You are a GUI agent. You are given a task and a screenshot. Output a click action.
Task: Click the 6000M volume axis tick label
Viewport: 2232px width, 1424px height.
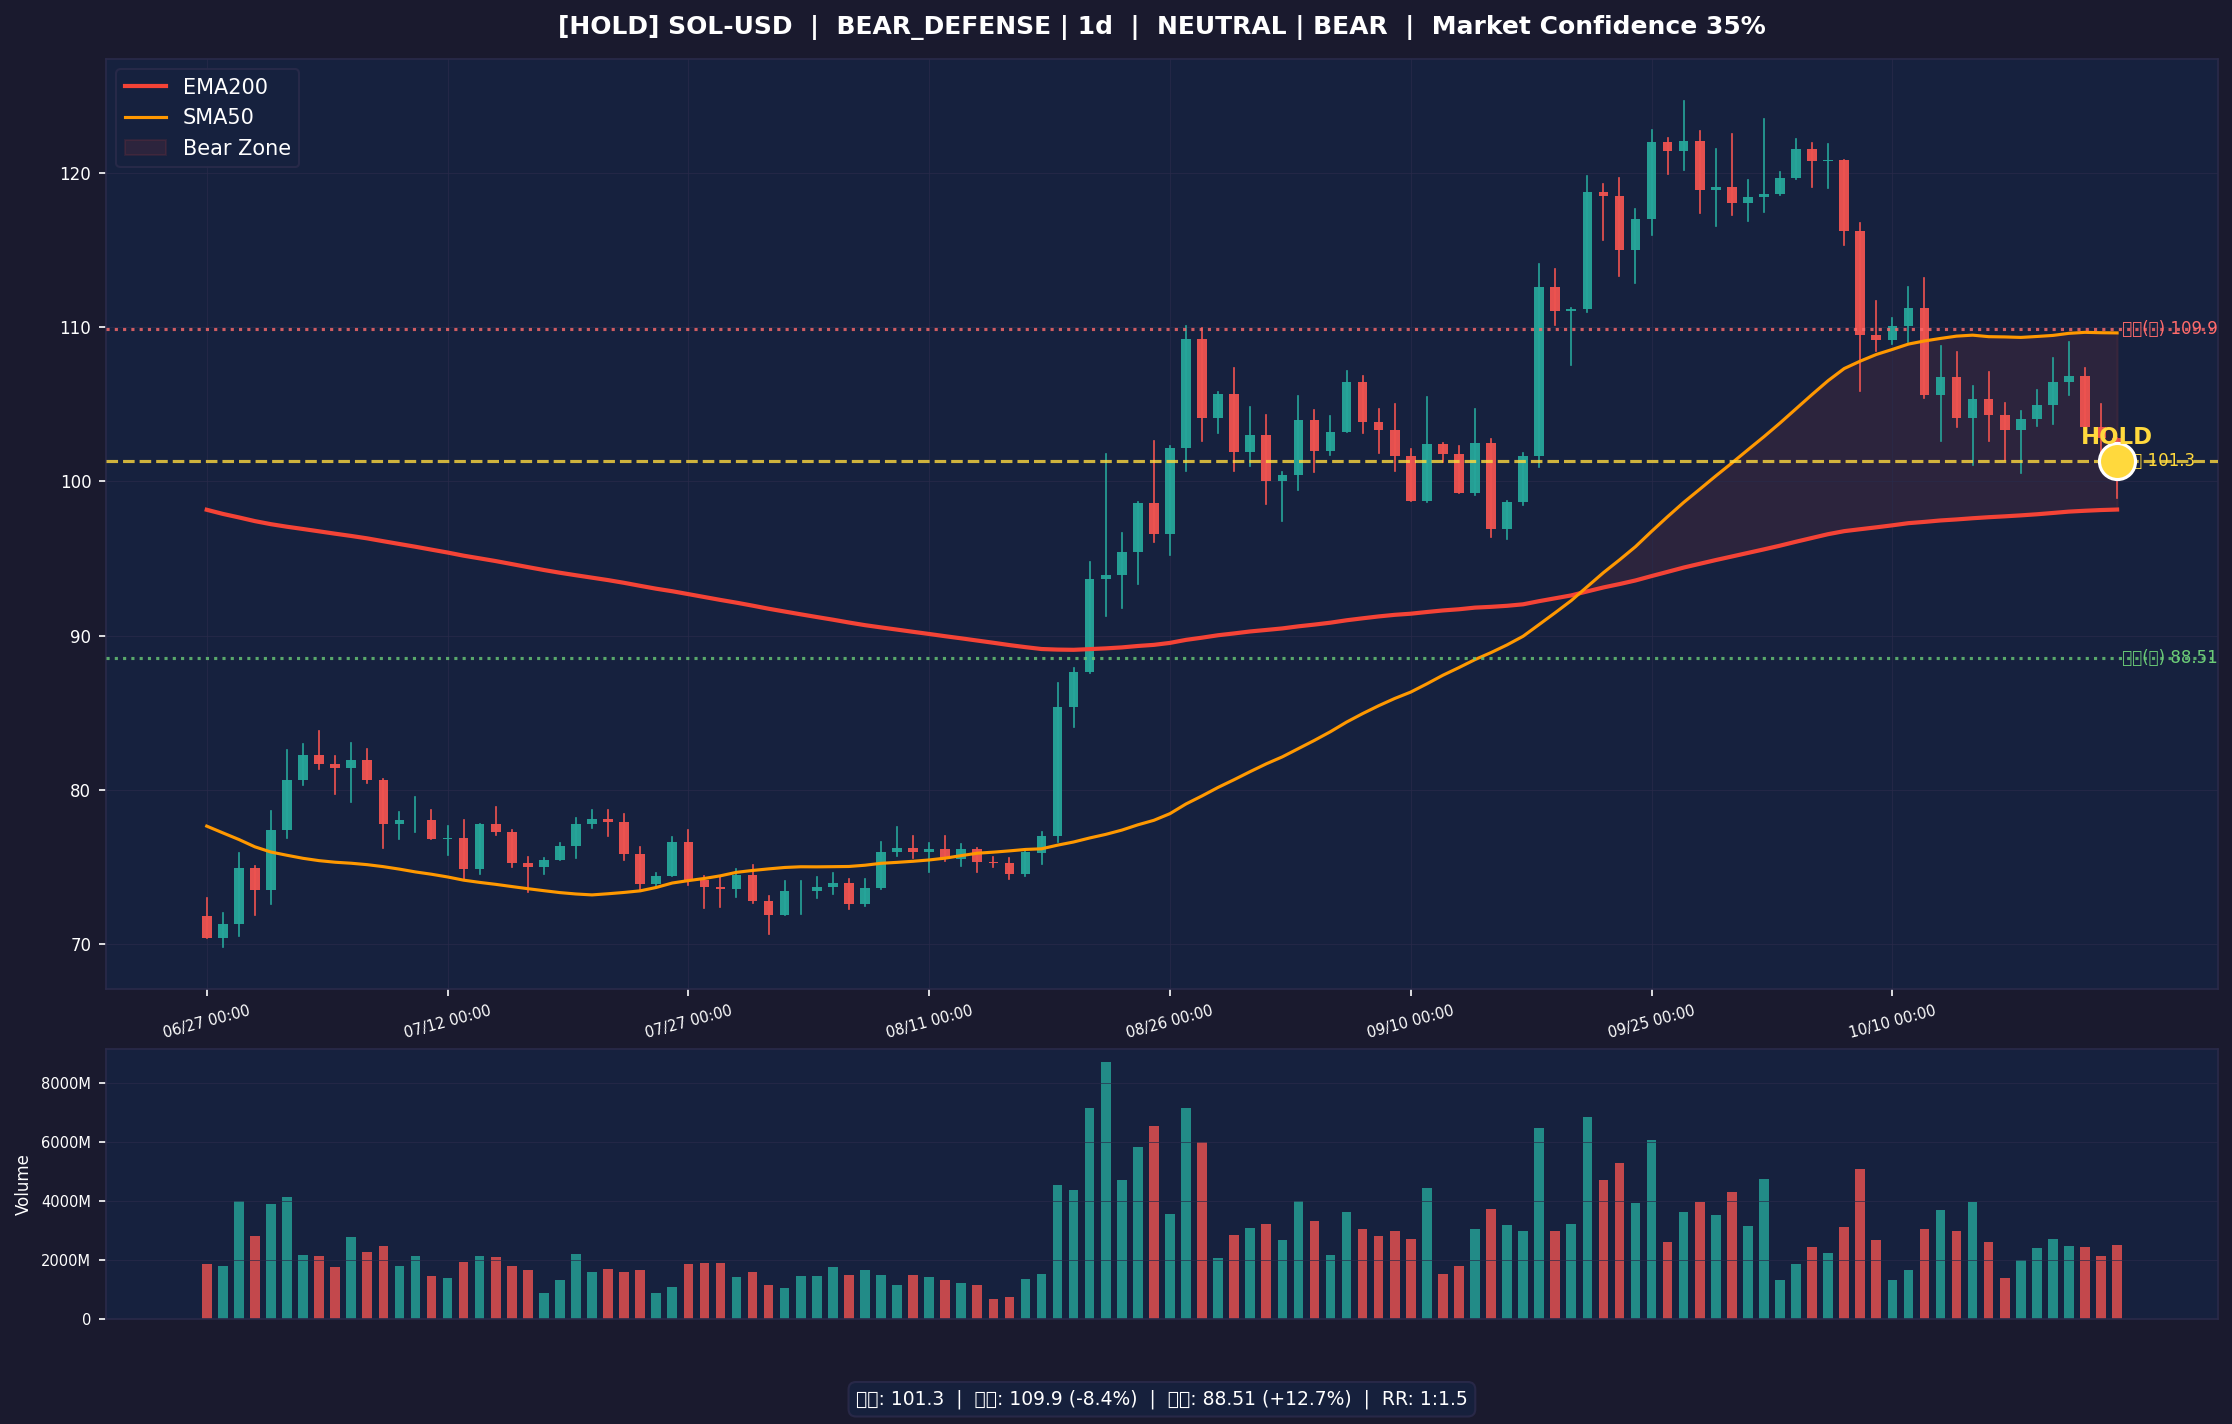pyautogui.click(x=66, y=1142)
